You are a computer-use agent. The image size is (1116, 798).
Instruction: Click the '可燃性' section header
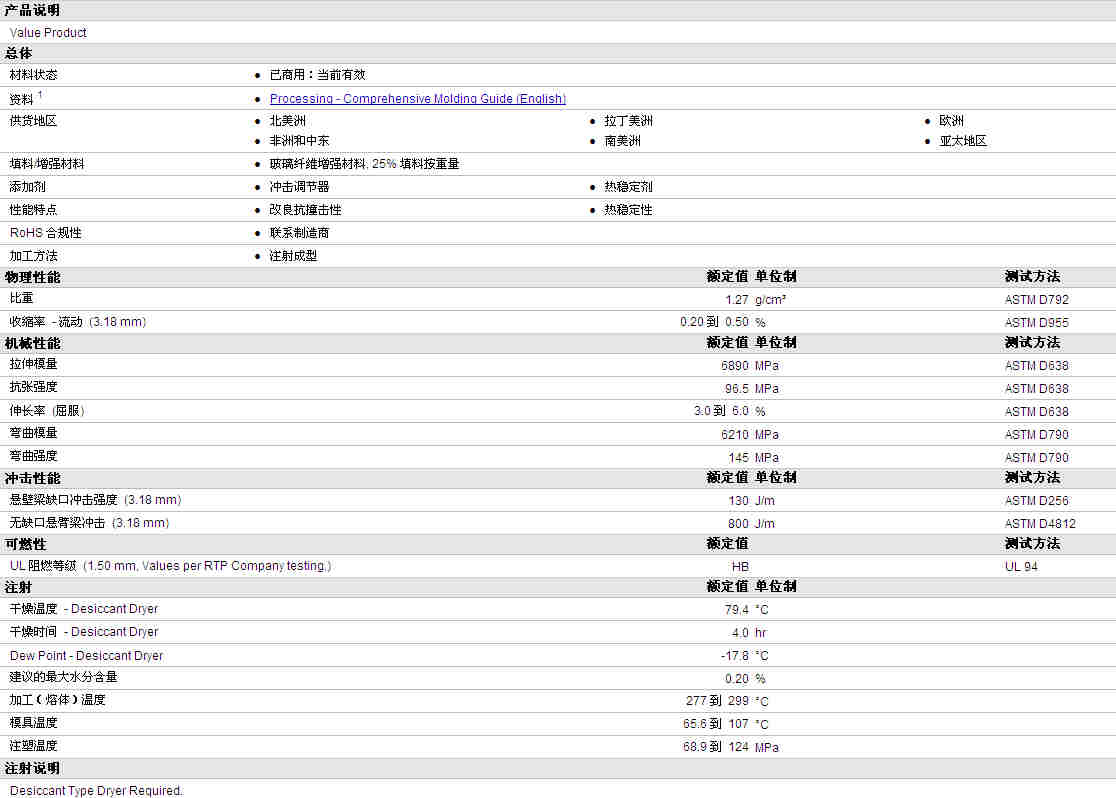pos(26,545)
